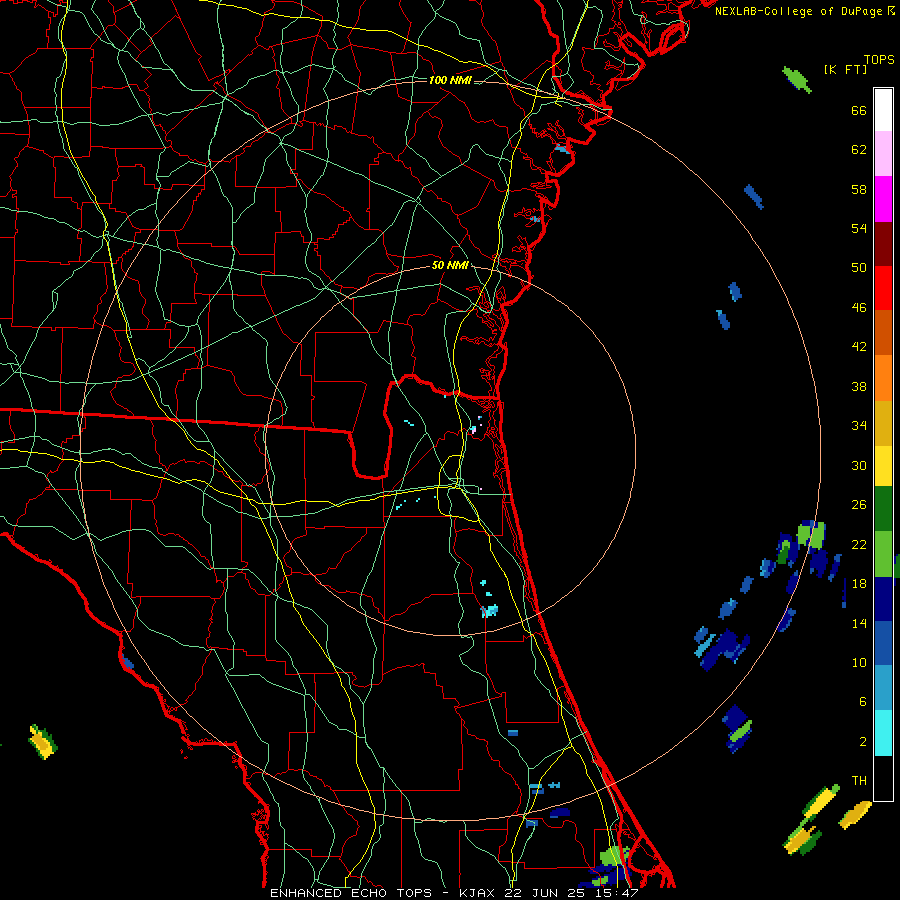Choose the navy blue legend band
The width and height of the screenshot is (900, 900).
pyautogui.click(x=883, y=599)
